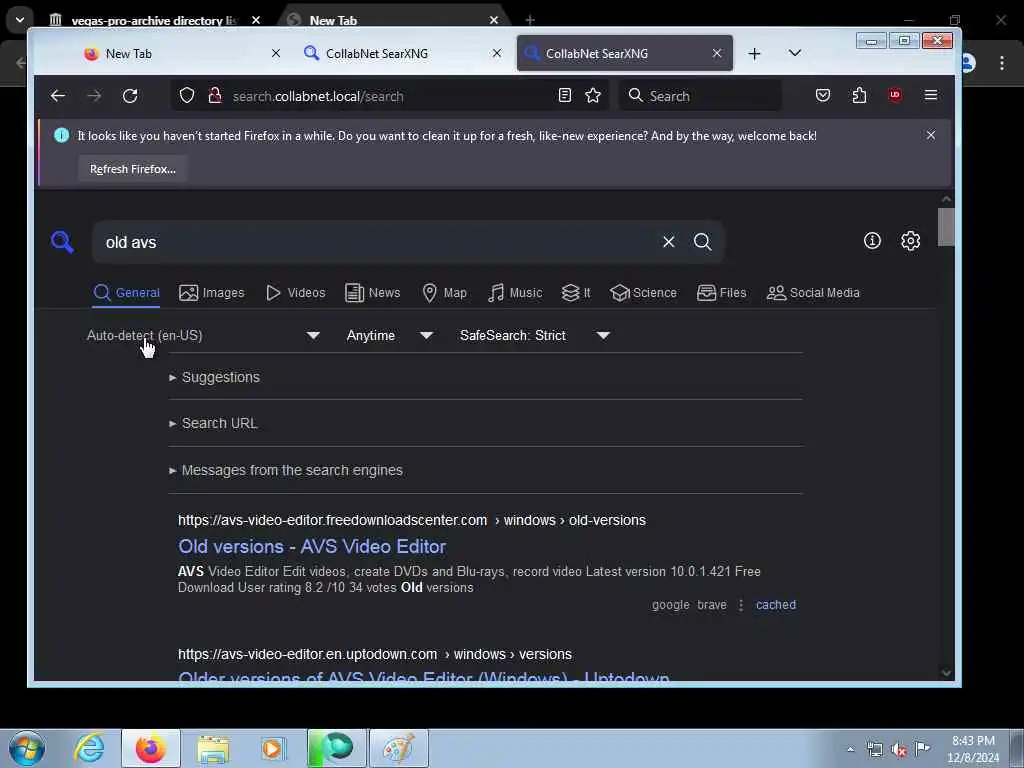Open Old versions - AVS Video Editor result

(312, 546)
